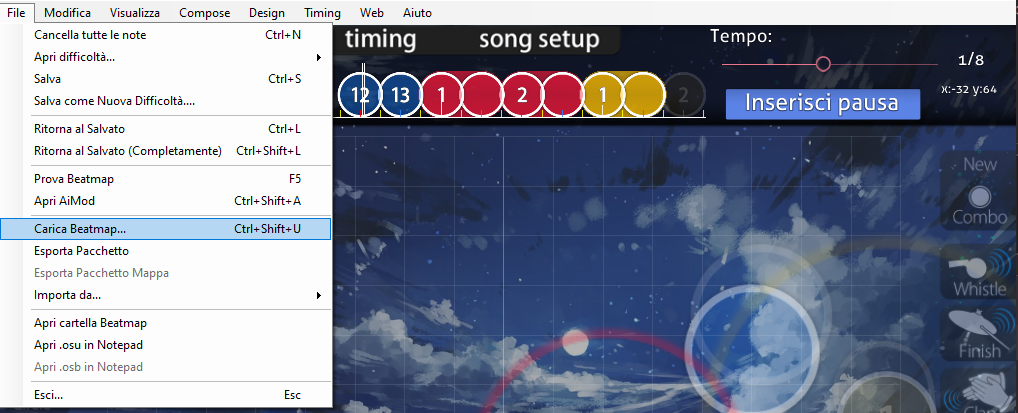
Task: Open the Modifica menu
Action: click(x=68, y=12)
